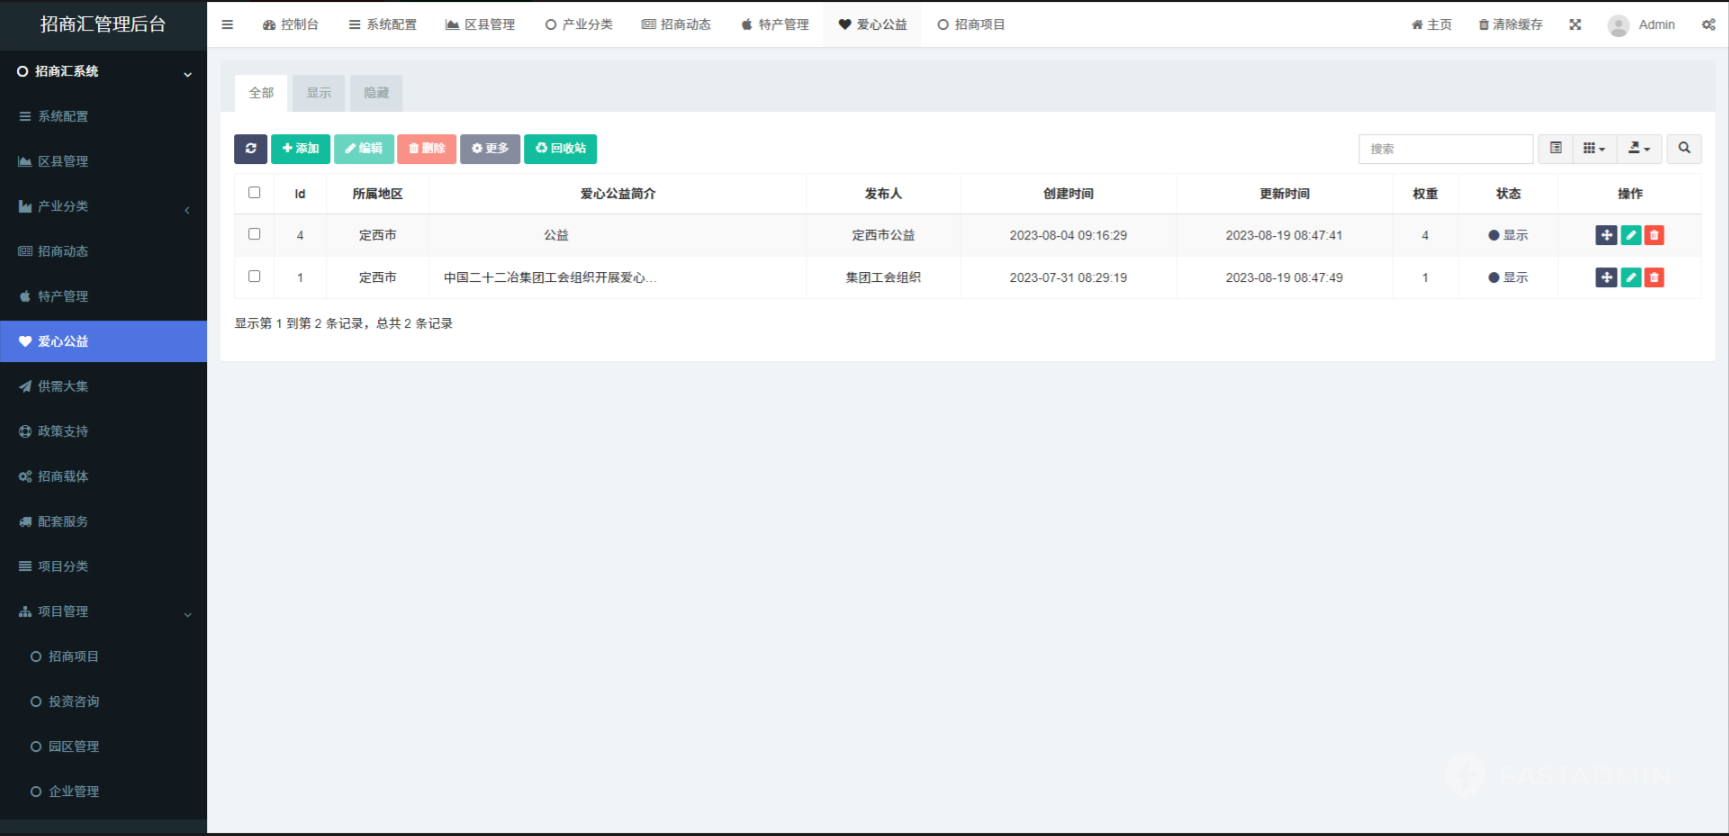Click the drag handle icon for row 4
1729x836 pixels.
(x=1606, y=235)
